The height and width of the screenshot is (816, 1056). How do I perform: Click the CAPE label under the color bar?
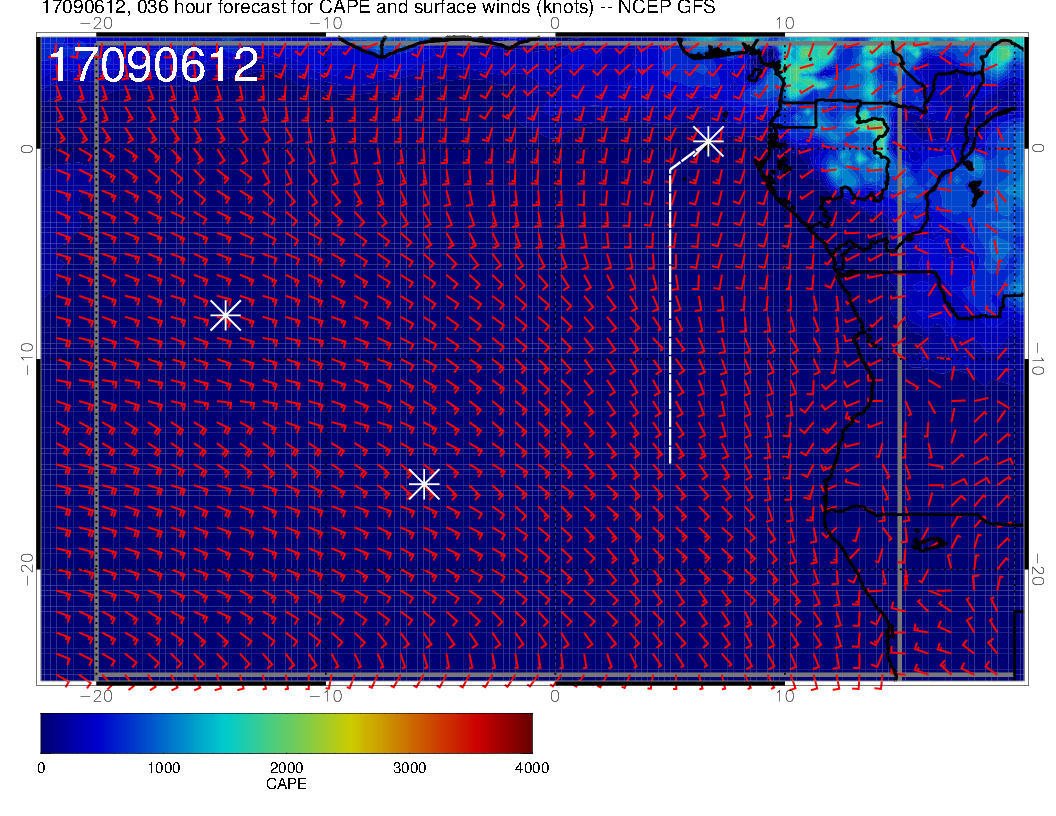pyautogui.click(x=286, y=784)
